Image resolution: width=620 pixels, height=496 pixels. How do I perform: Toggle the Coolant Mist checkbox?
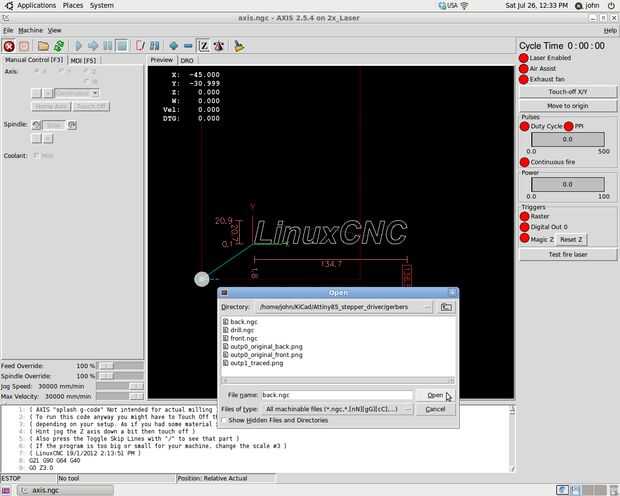36,155
